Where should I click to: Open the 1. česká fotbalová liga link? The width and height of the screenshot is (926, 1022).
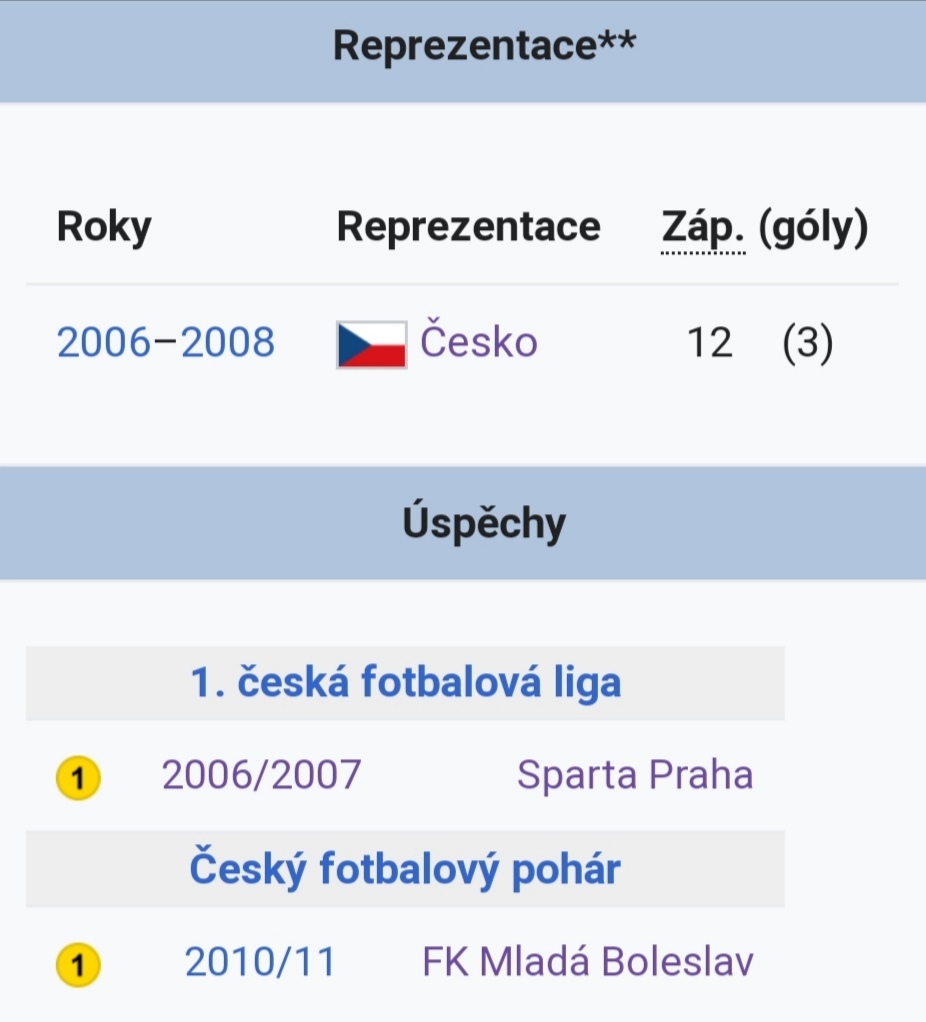[405, 682]
